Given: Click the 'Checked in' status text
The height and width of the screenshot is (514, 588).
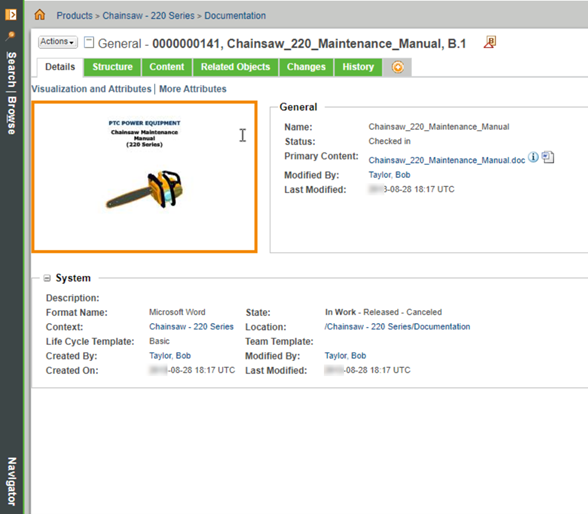Looking at the screenshot, I should click(389, 141).
